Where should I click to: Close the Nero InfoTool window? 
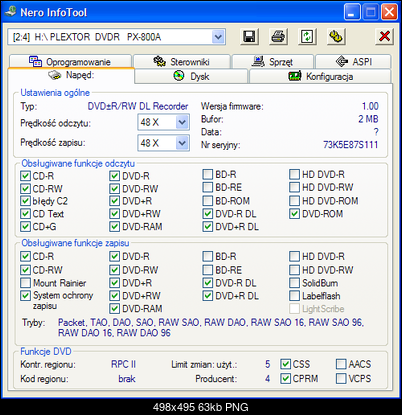(389, 13)
